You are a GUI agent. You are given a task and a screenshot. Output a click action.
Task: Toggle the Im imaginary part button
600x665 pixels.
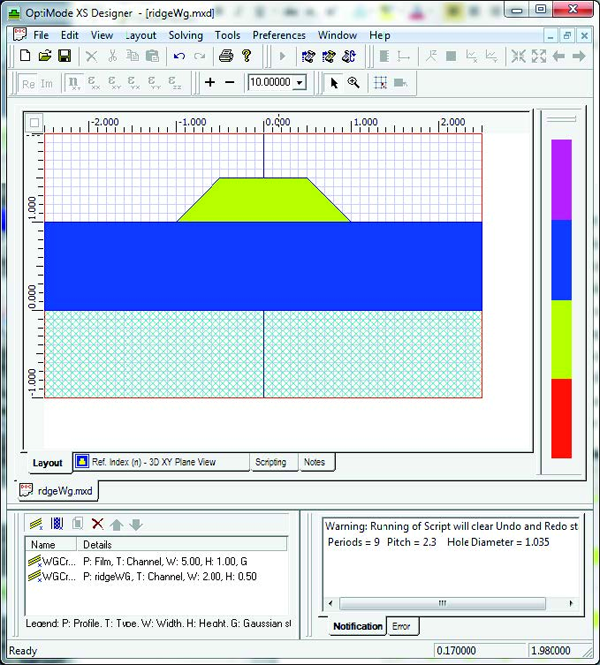47,84
